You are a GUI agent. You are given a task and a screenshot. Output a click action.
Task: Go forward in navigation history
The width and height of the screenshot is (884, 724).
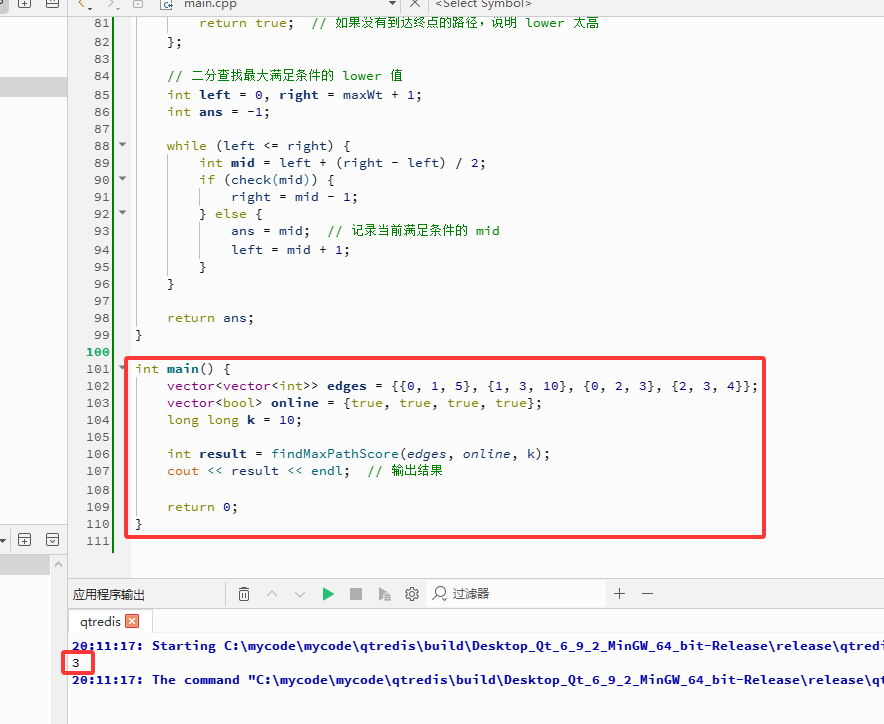pos(113,5)
